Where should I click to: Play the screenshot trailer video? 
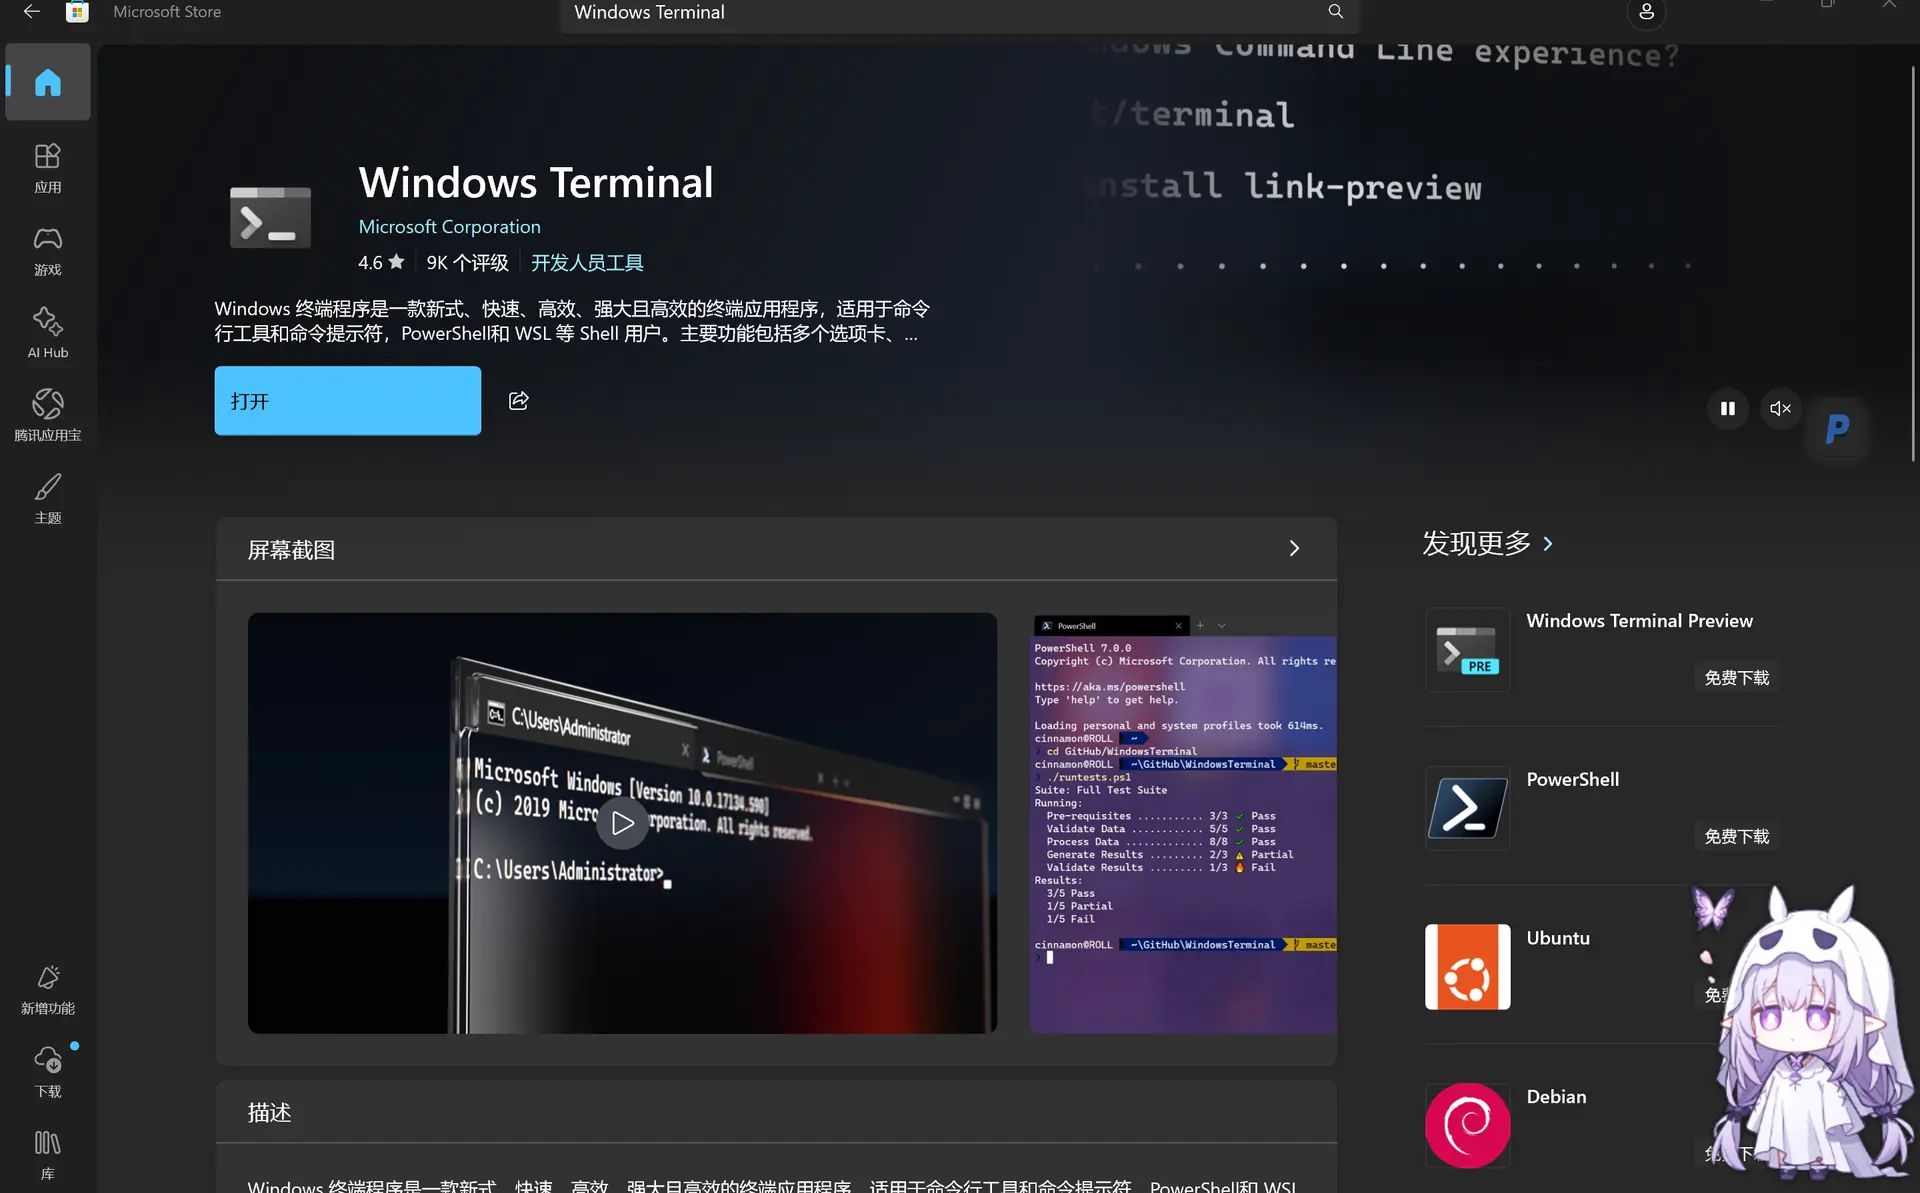pyautogui.click(x=622, y=823)
